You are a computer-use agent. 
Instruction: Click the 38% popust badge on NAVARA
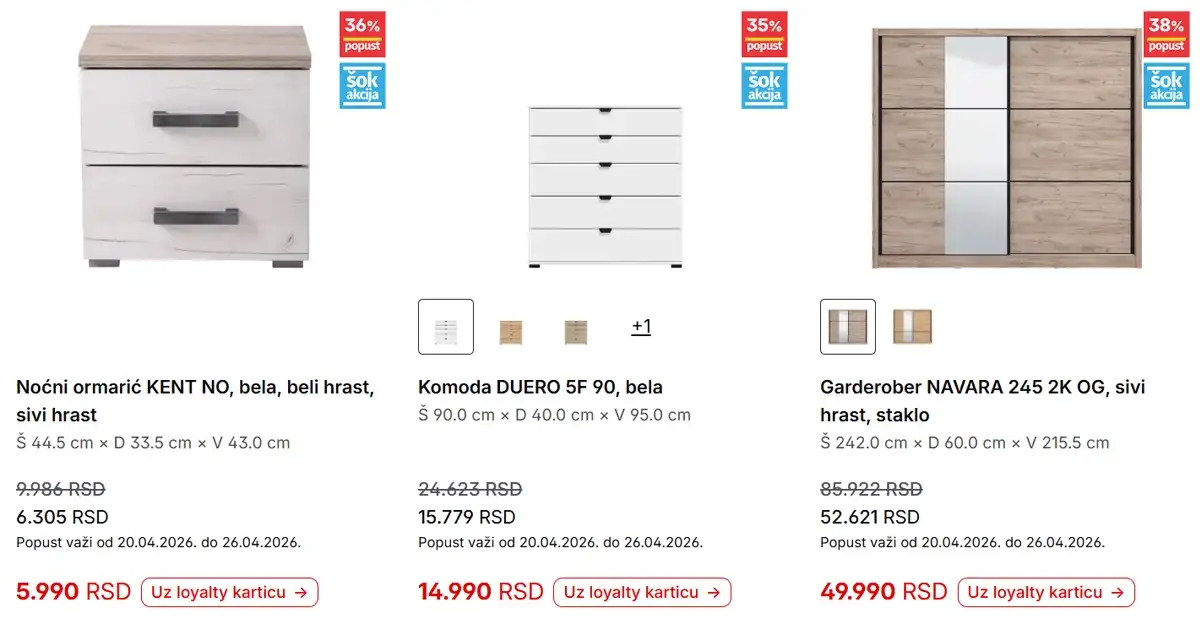coord(1166,32)
